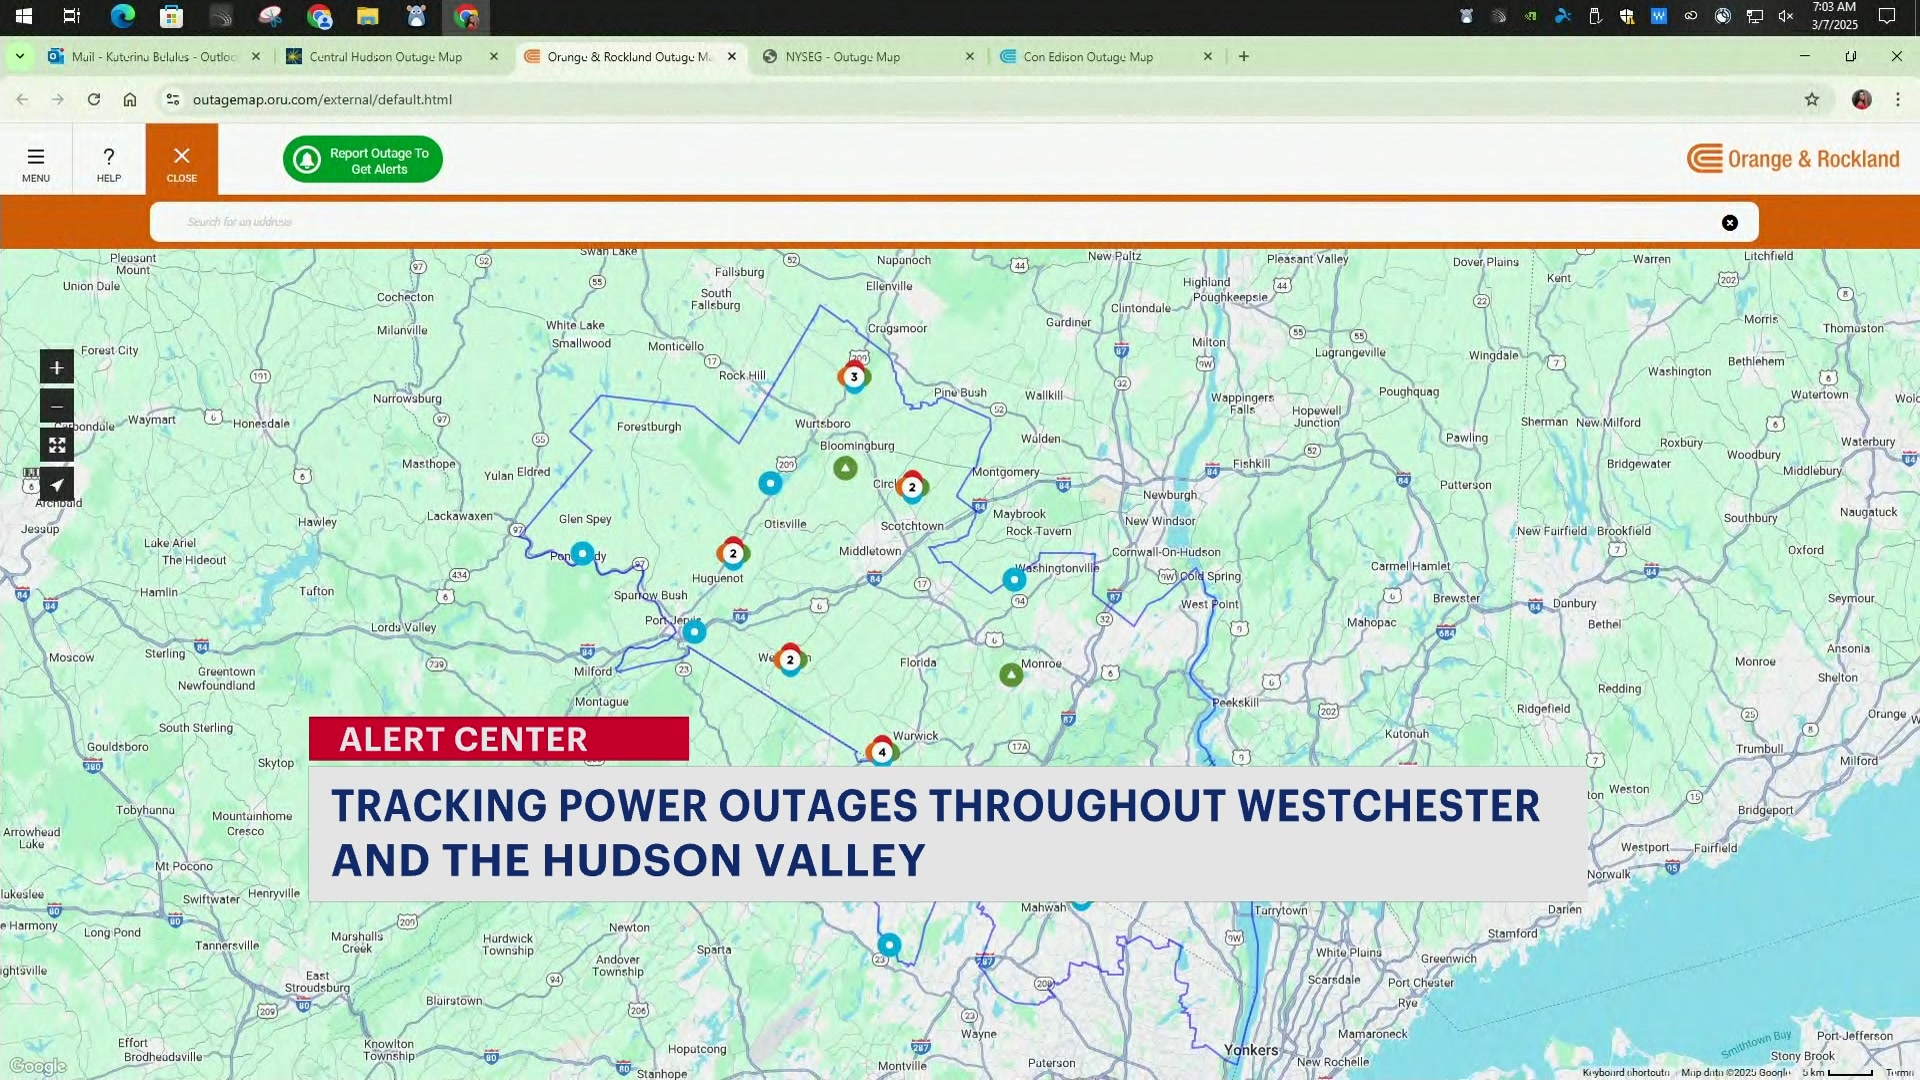
Task: Reload the outage map page
Action: (94, 99)
